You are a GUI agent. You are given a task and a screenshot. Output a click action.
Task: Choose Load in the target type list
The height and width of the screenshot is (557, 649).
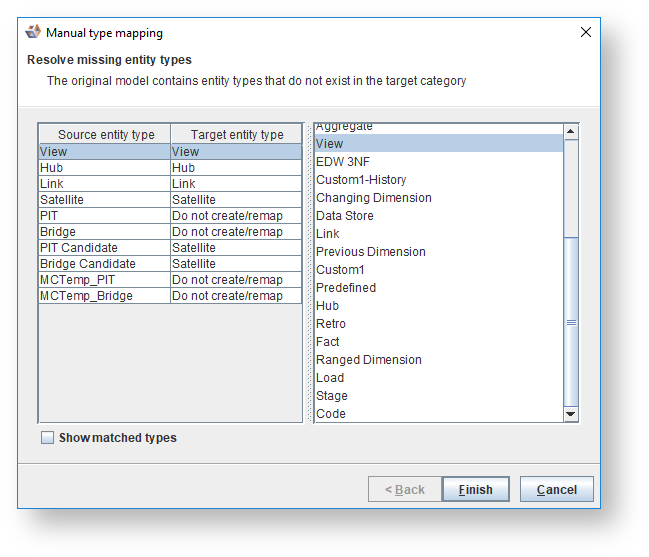click(x=439, y=378)
